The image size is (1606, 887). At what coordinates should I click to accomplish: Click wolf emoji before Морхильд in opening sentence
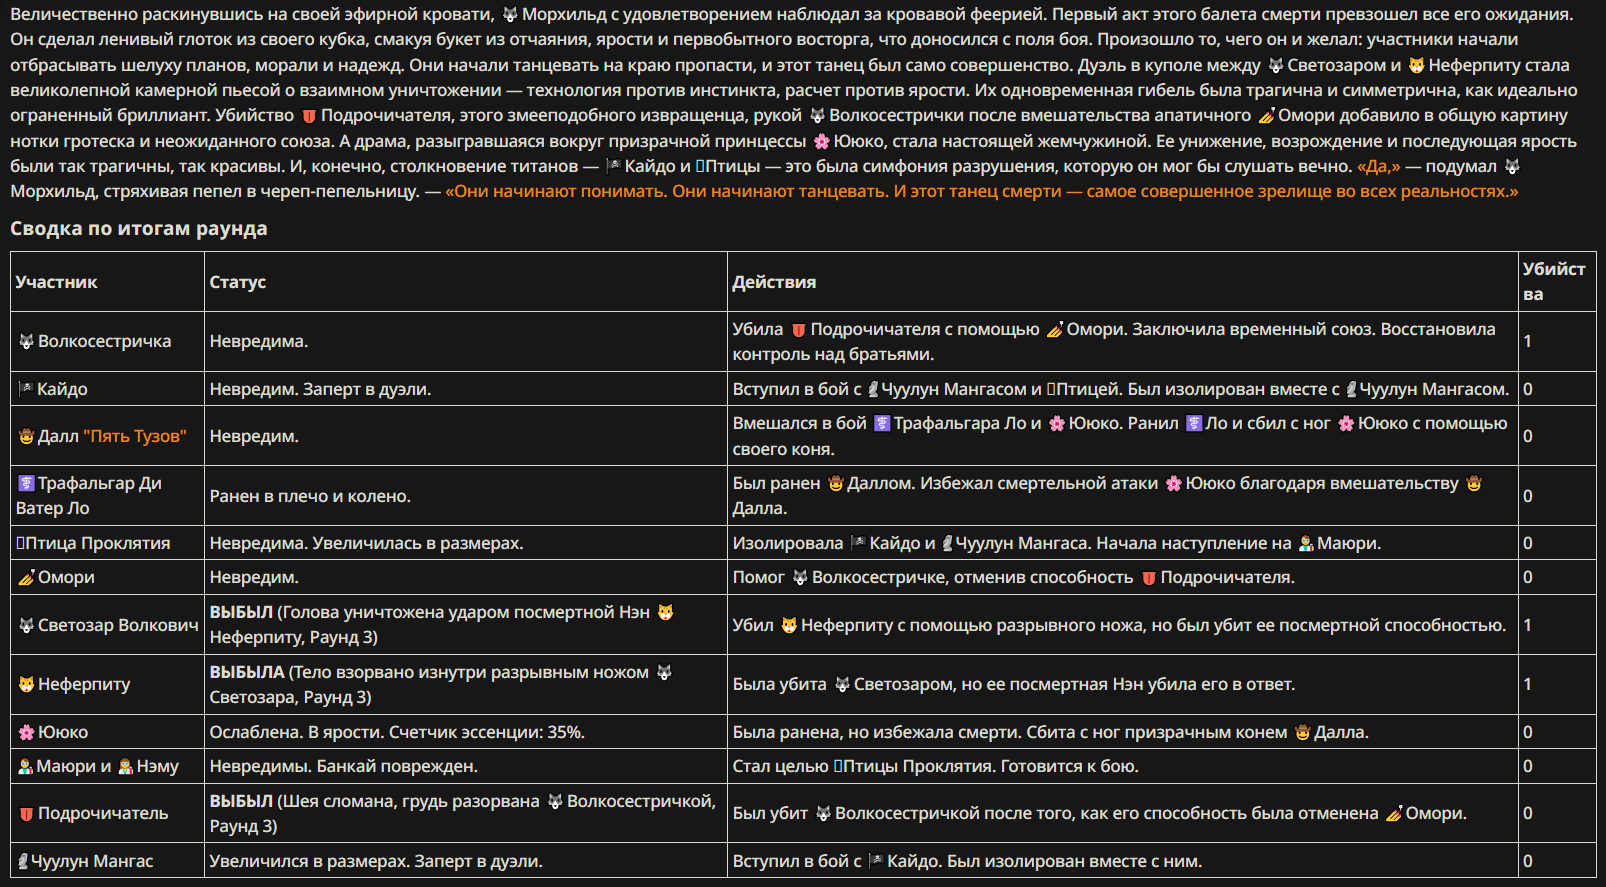point(510,15)
